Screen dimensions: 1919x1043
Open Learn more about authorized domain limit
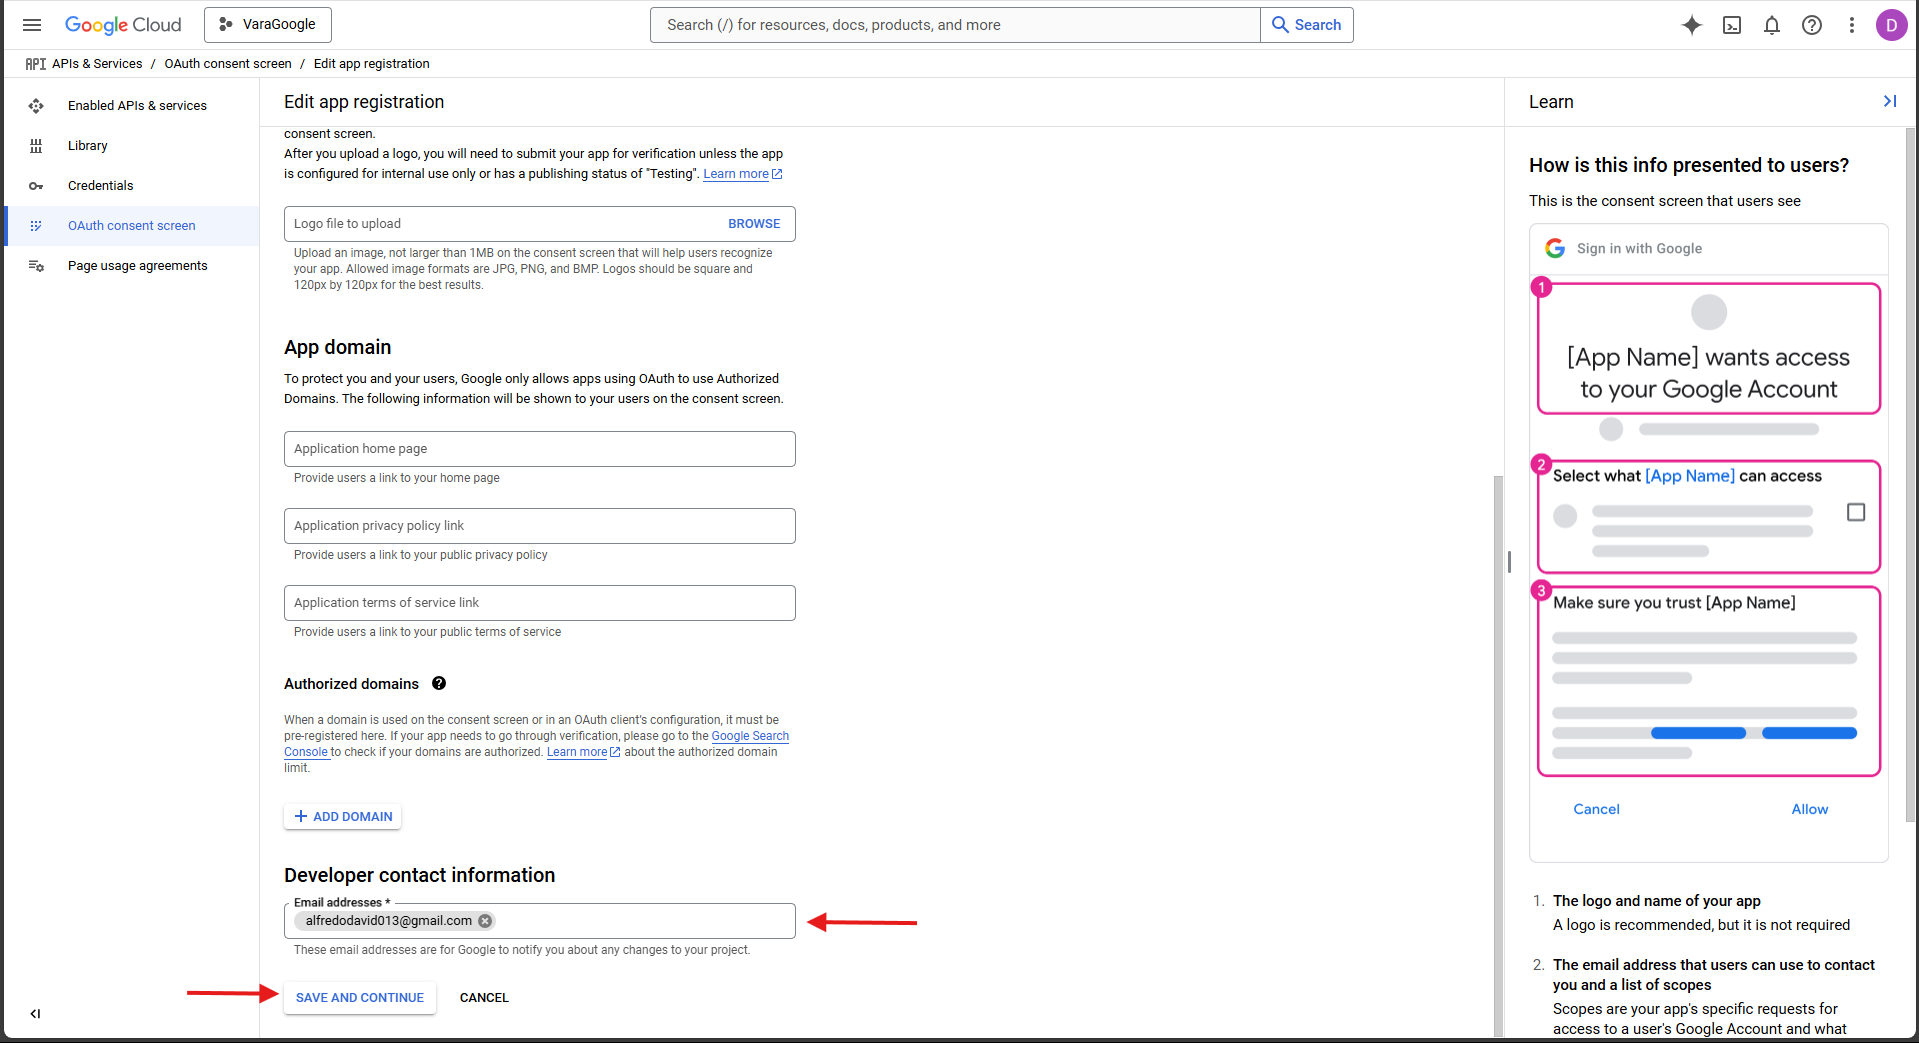583,752
